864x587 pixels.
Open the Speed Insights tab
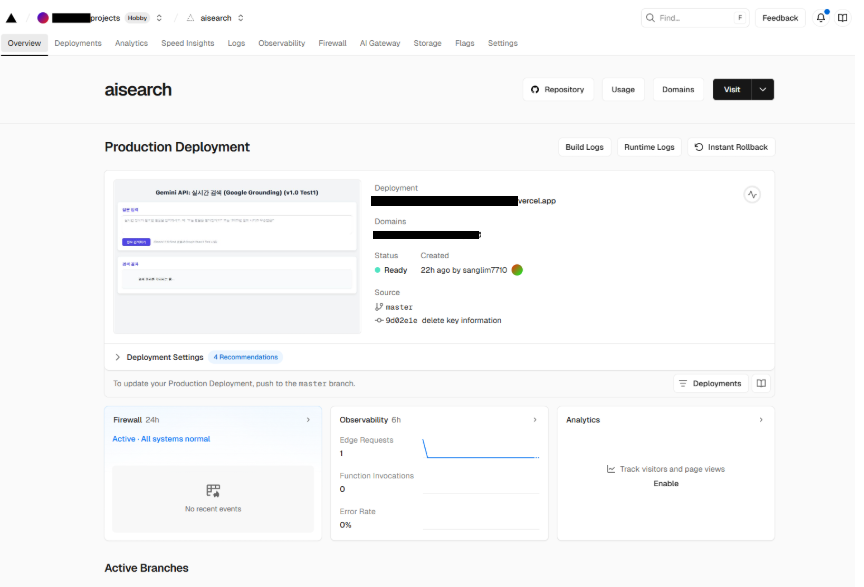click(x=187, y=43)
